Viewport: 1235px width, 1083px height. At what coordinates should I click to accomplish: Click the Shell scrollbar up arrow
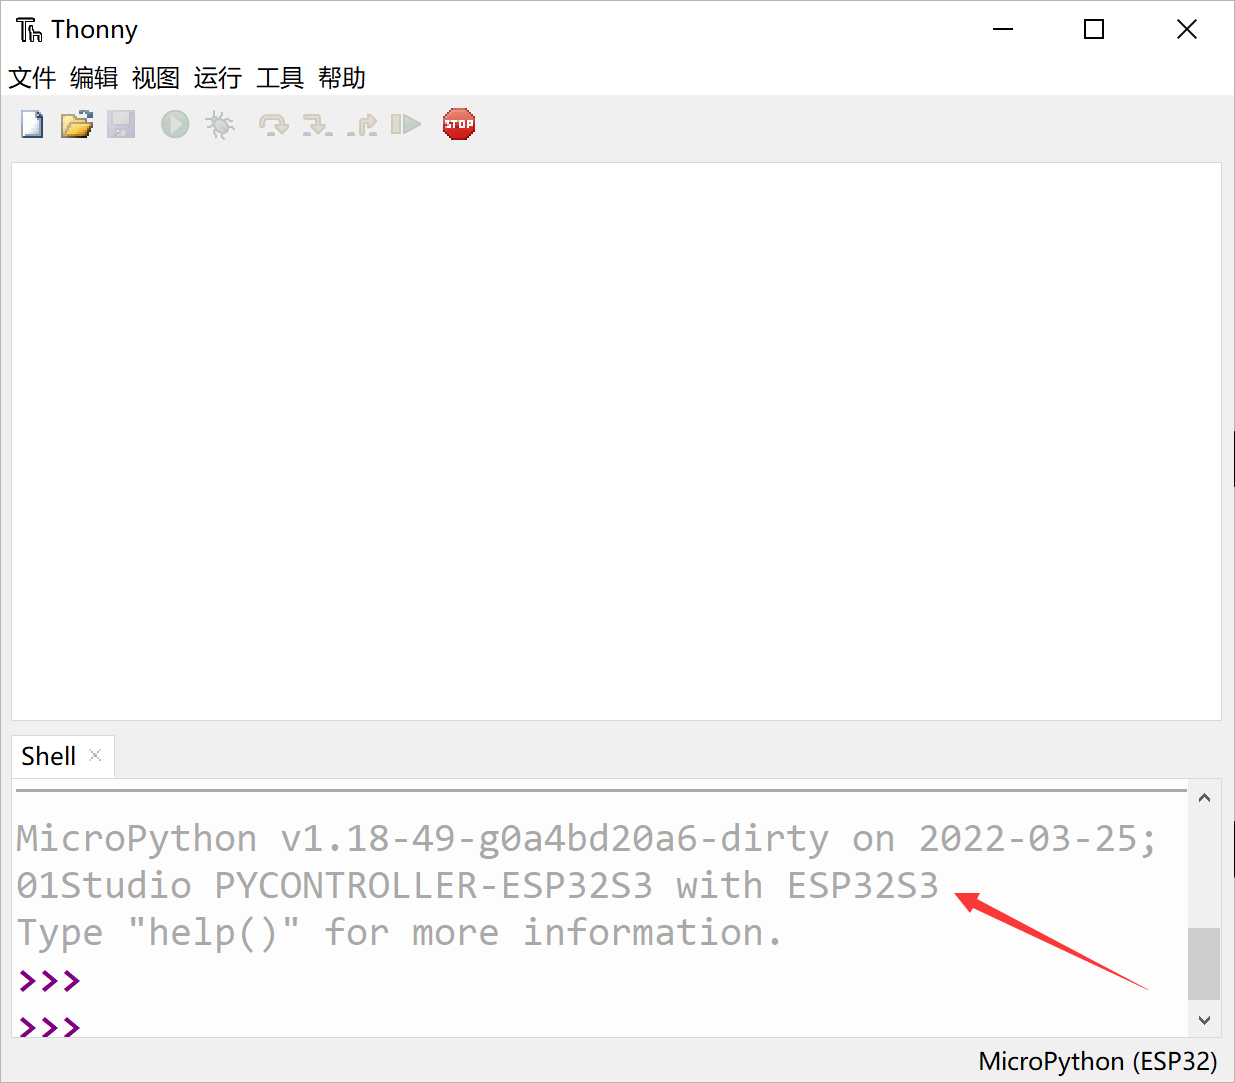click(x=1204, y=797)
